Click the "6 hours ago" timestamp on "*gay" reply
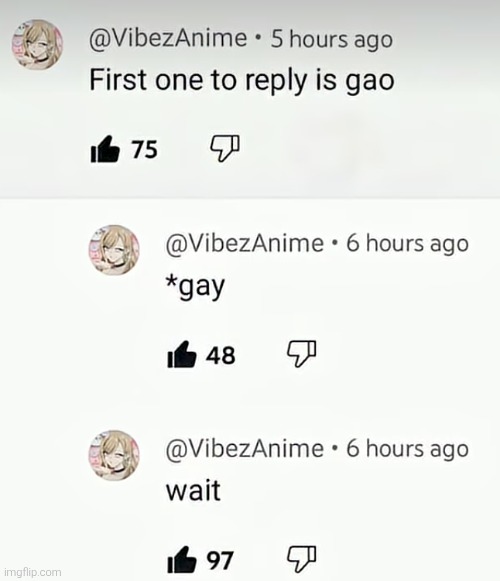 click(408, 244)
